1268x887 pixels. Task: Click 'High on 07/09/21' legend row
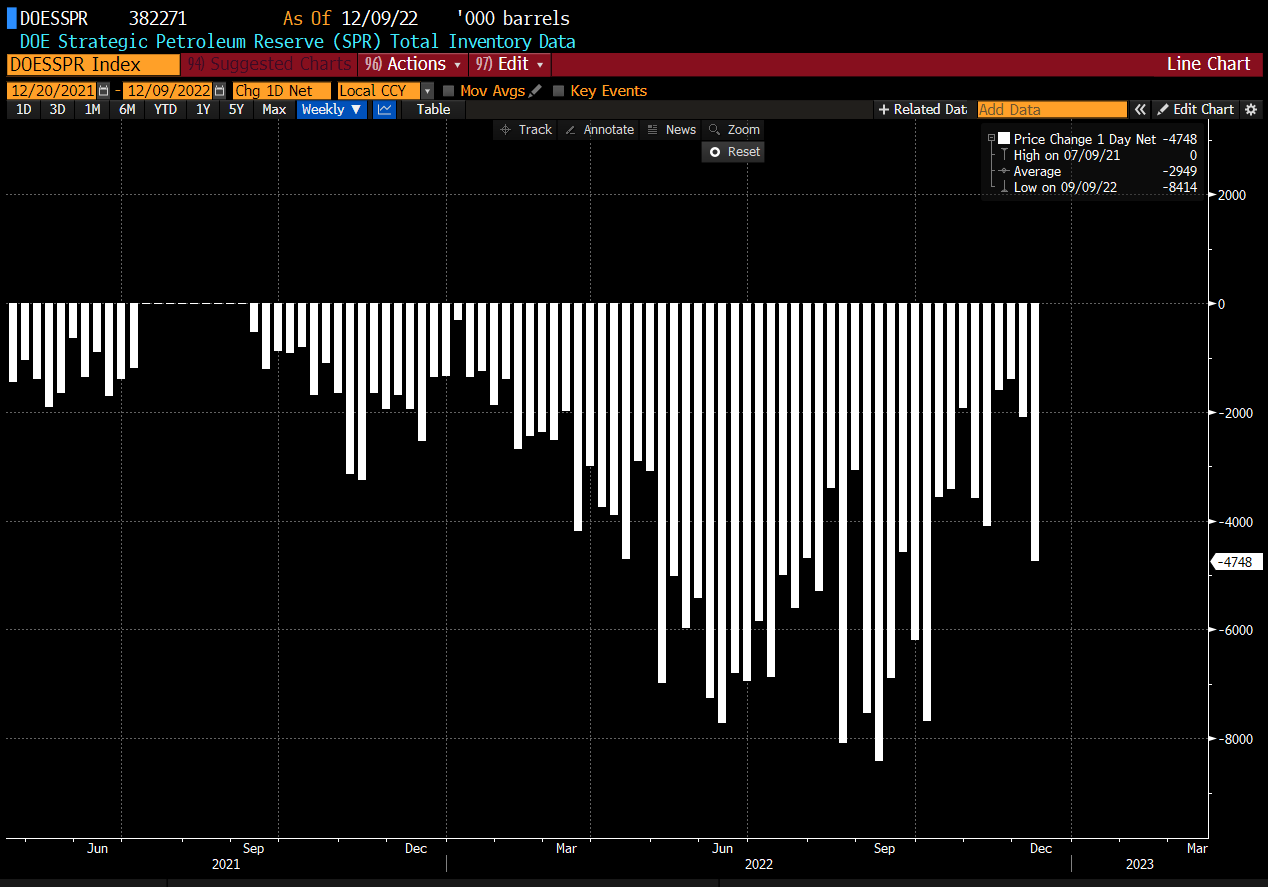(1066, 155)
